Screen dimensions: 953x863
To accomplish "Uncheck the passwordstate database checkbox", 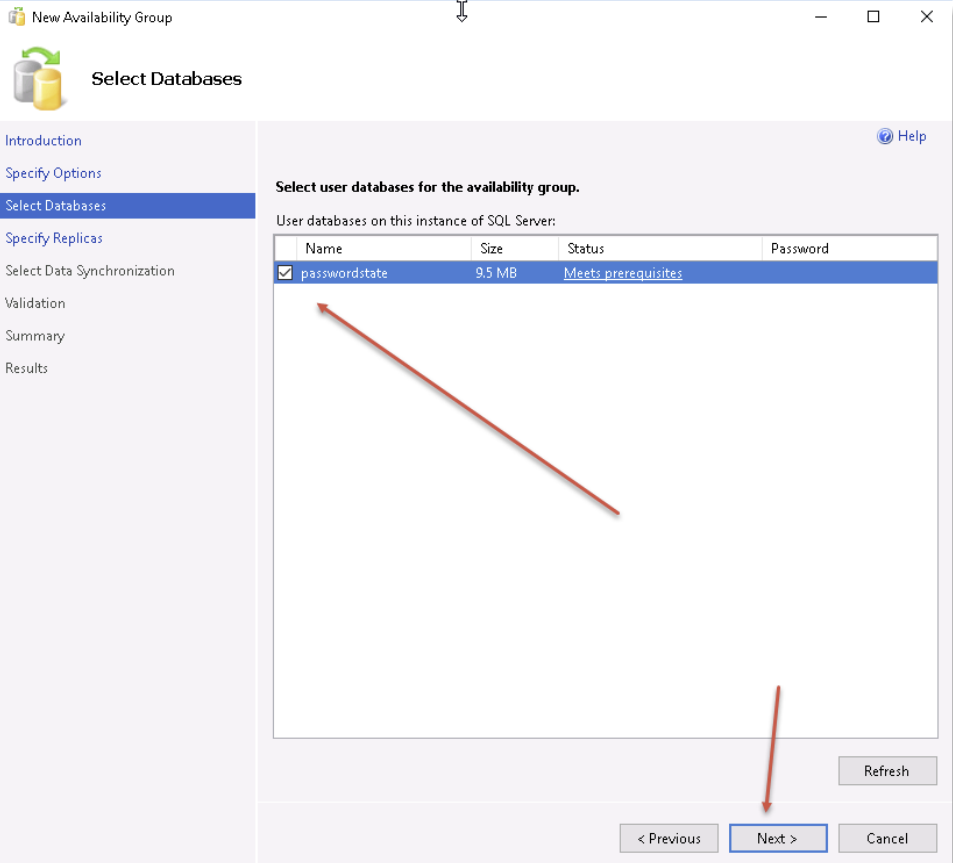I will pos(285,273).
